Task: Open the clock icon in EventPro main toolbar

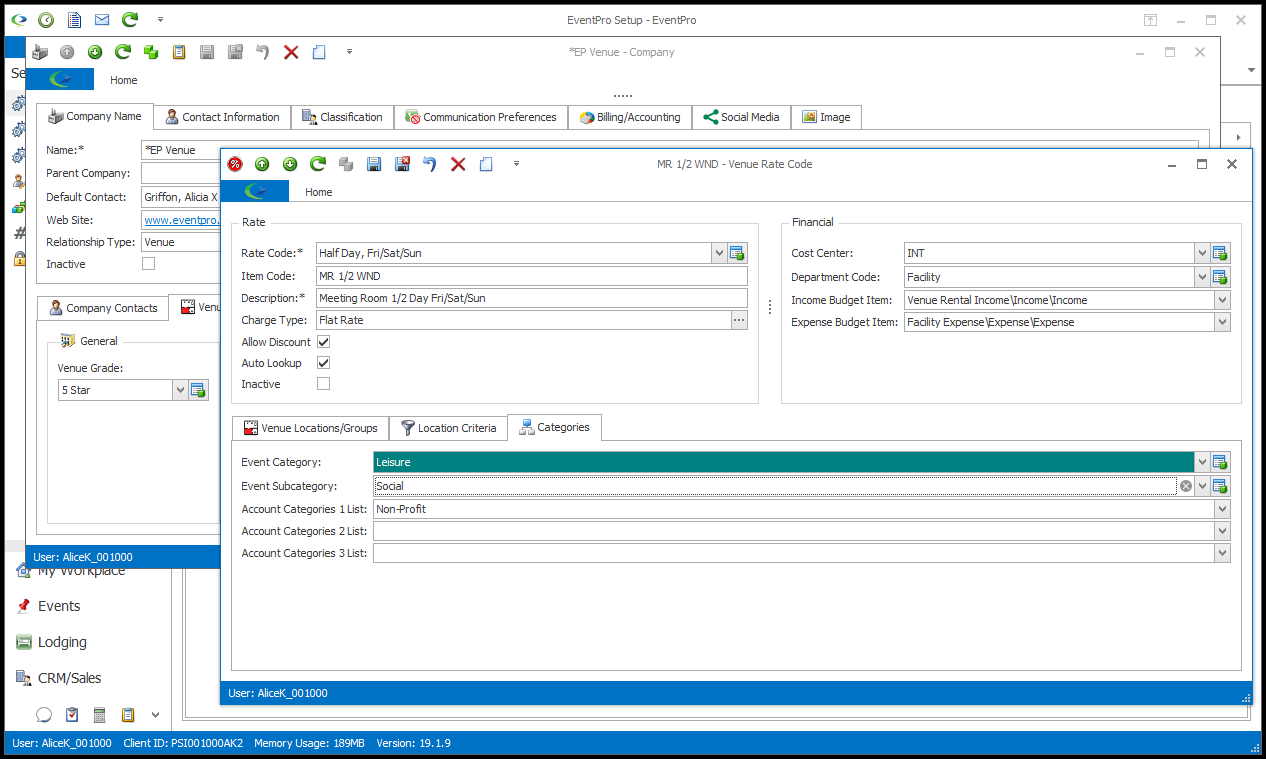Action: point(46,20)
